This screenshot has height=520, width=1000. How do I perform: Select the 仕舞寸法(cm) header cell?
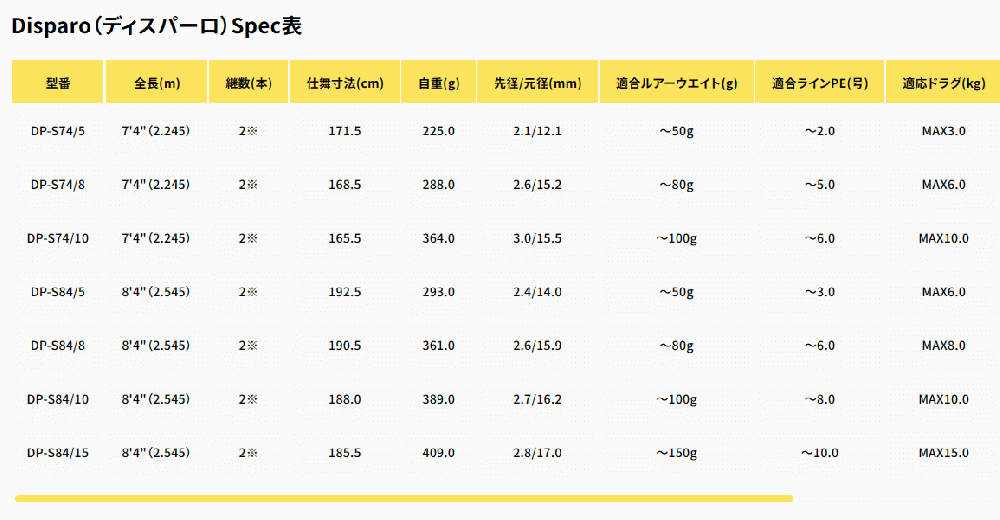click(x=345, y=82)
